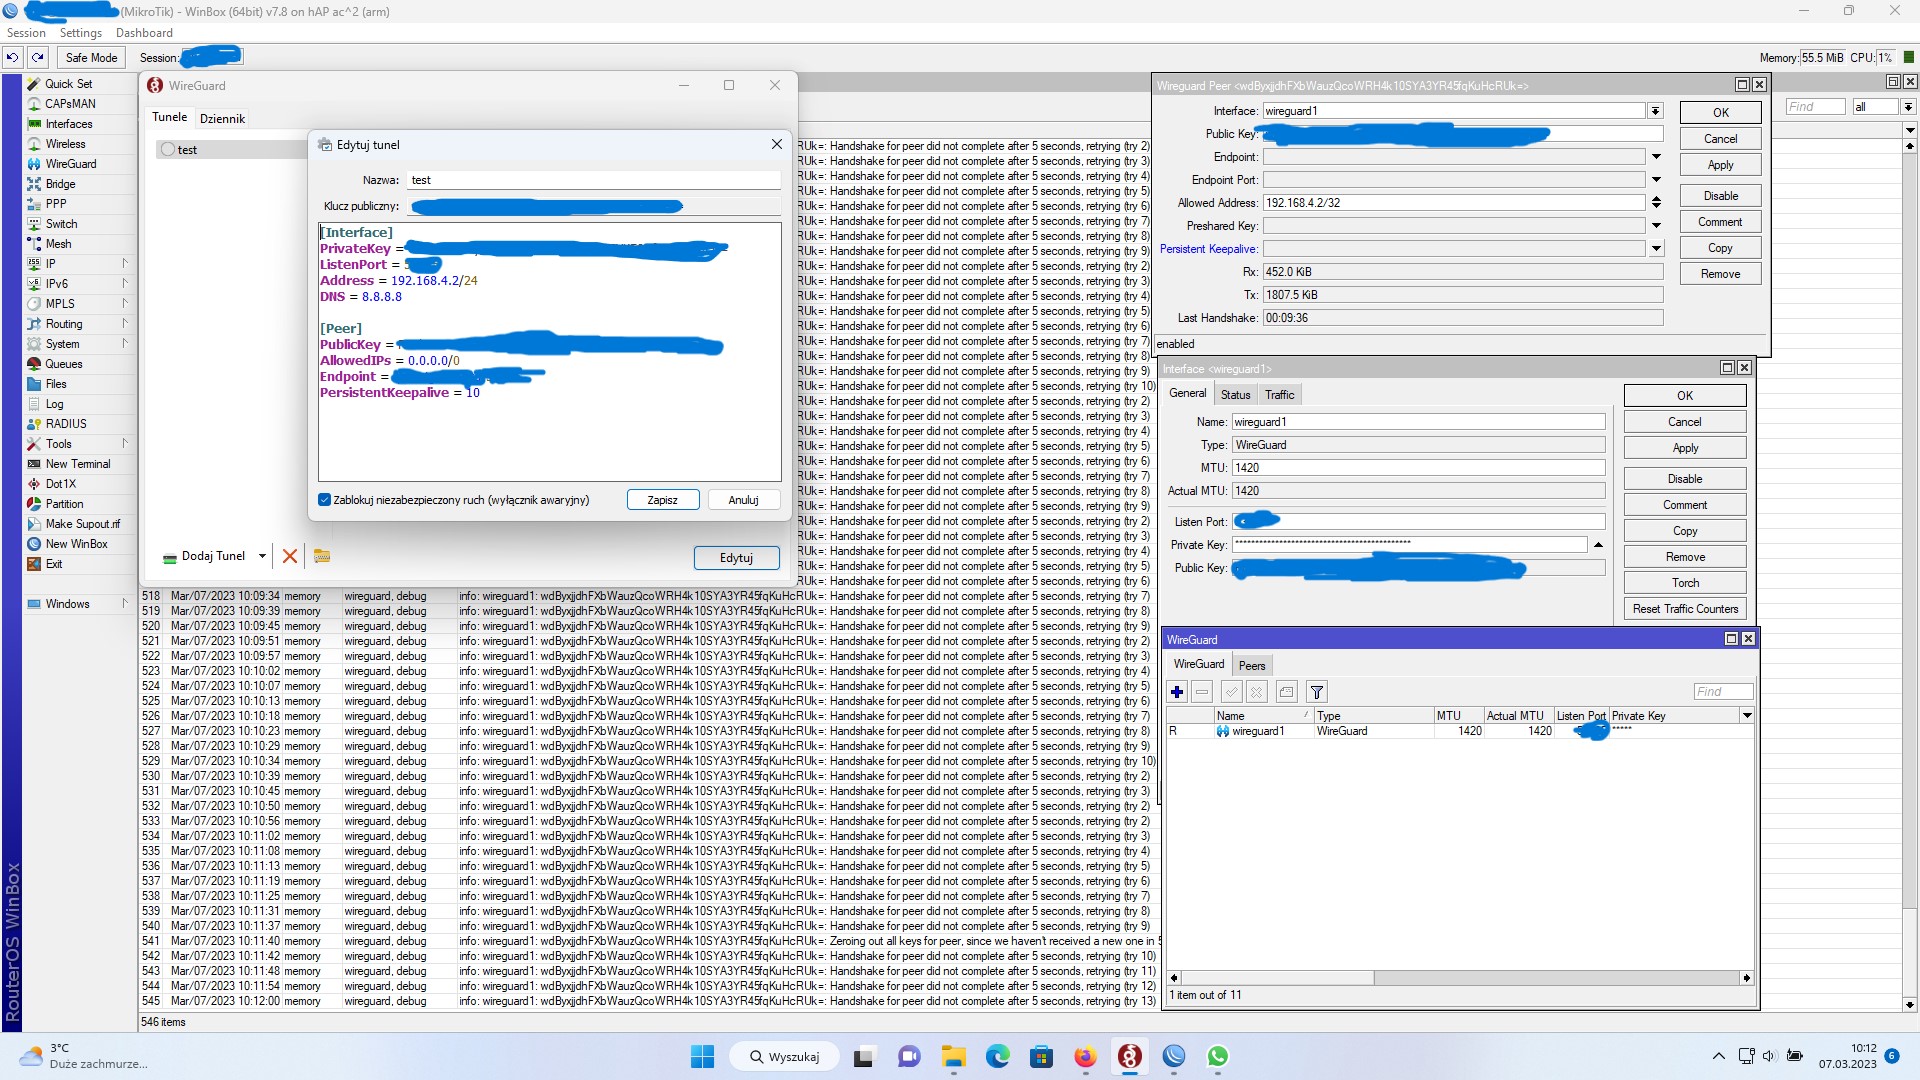1920x1080 pixels.
Task: Toggle the Safe Mode button
Action: click(x=91, y=58)
